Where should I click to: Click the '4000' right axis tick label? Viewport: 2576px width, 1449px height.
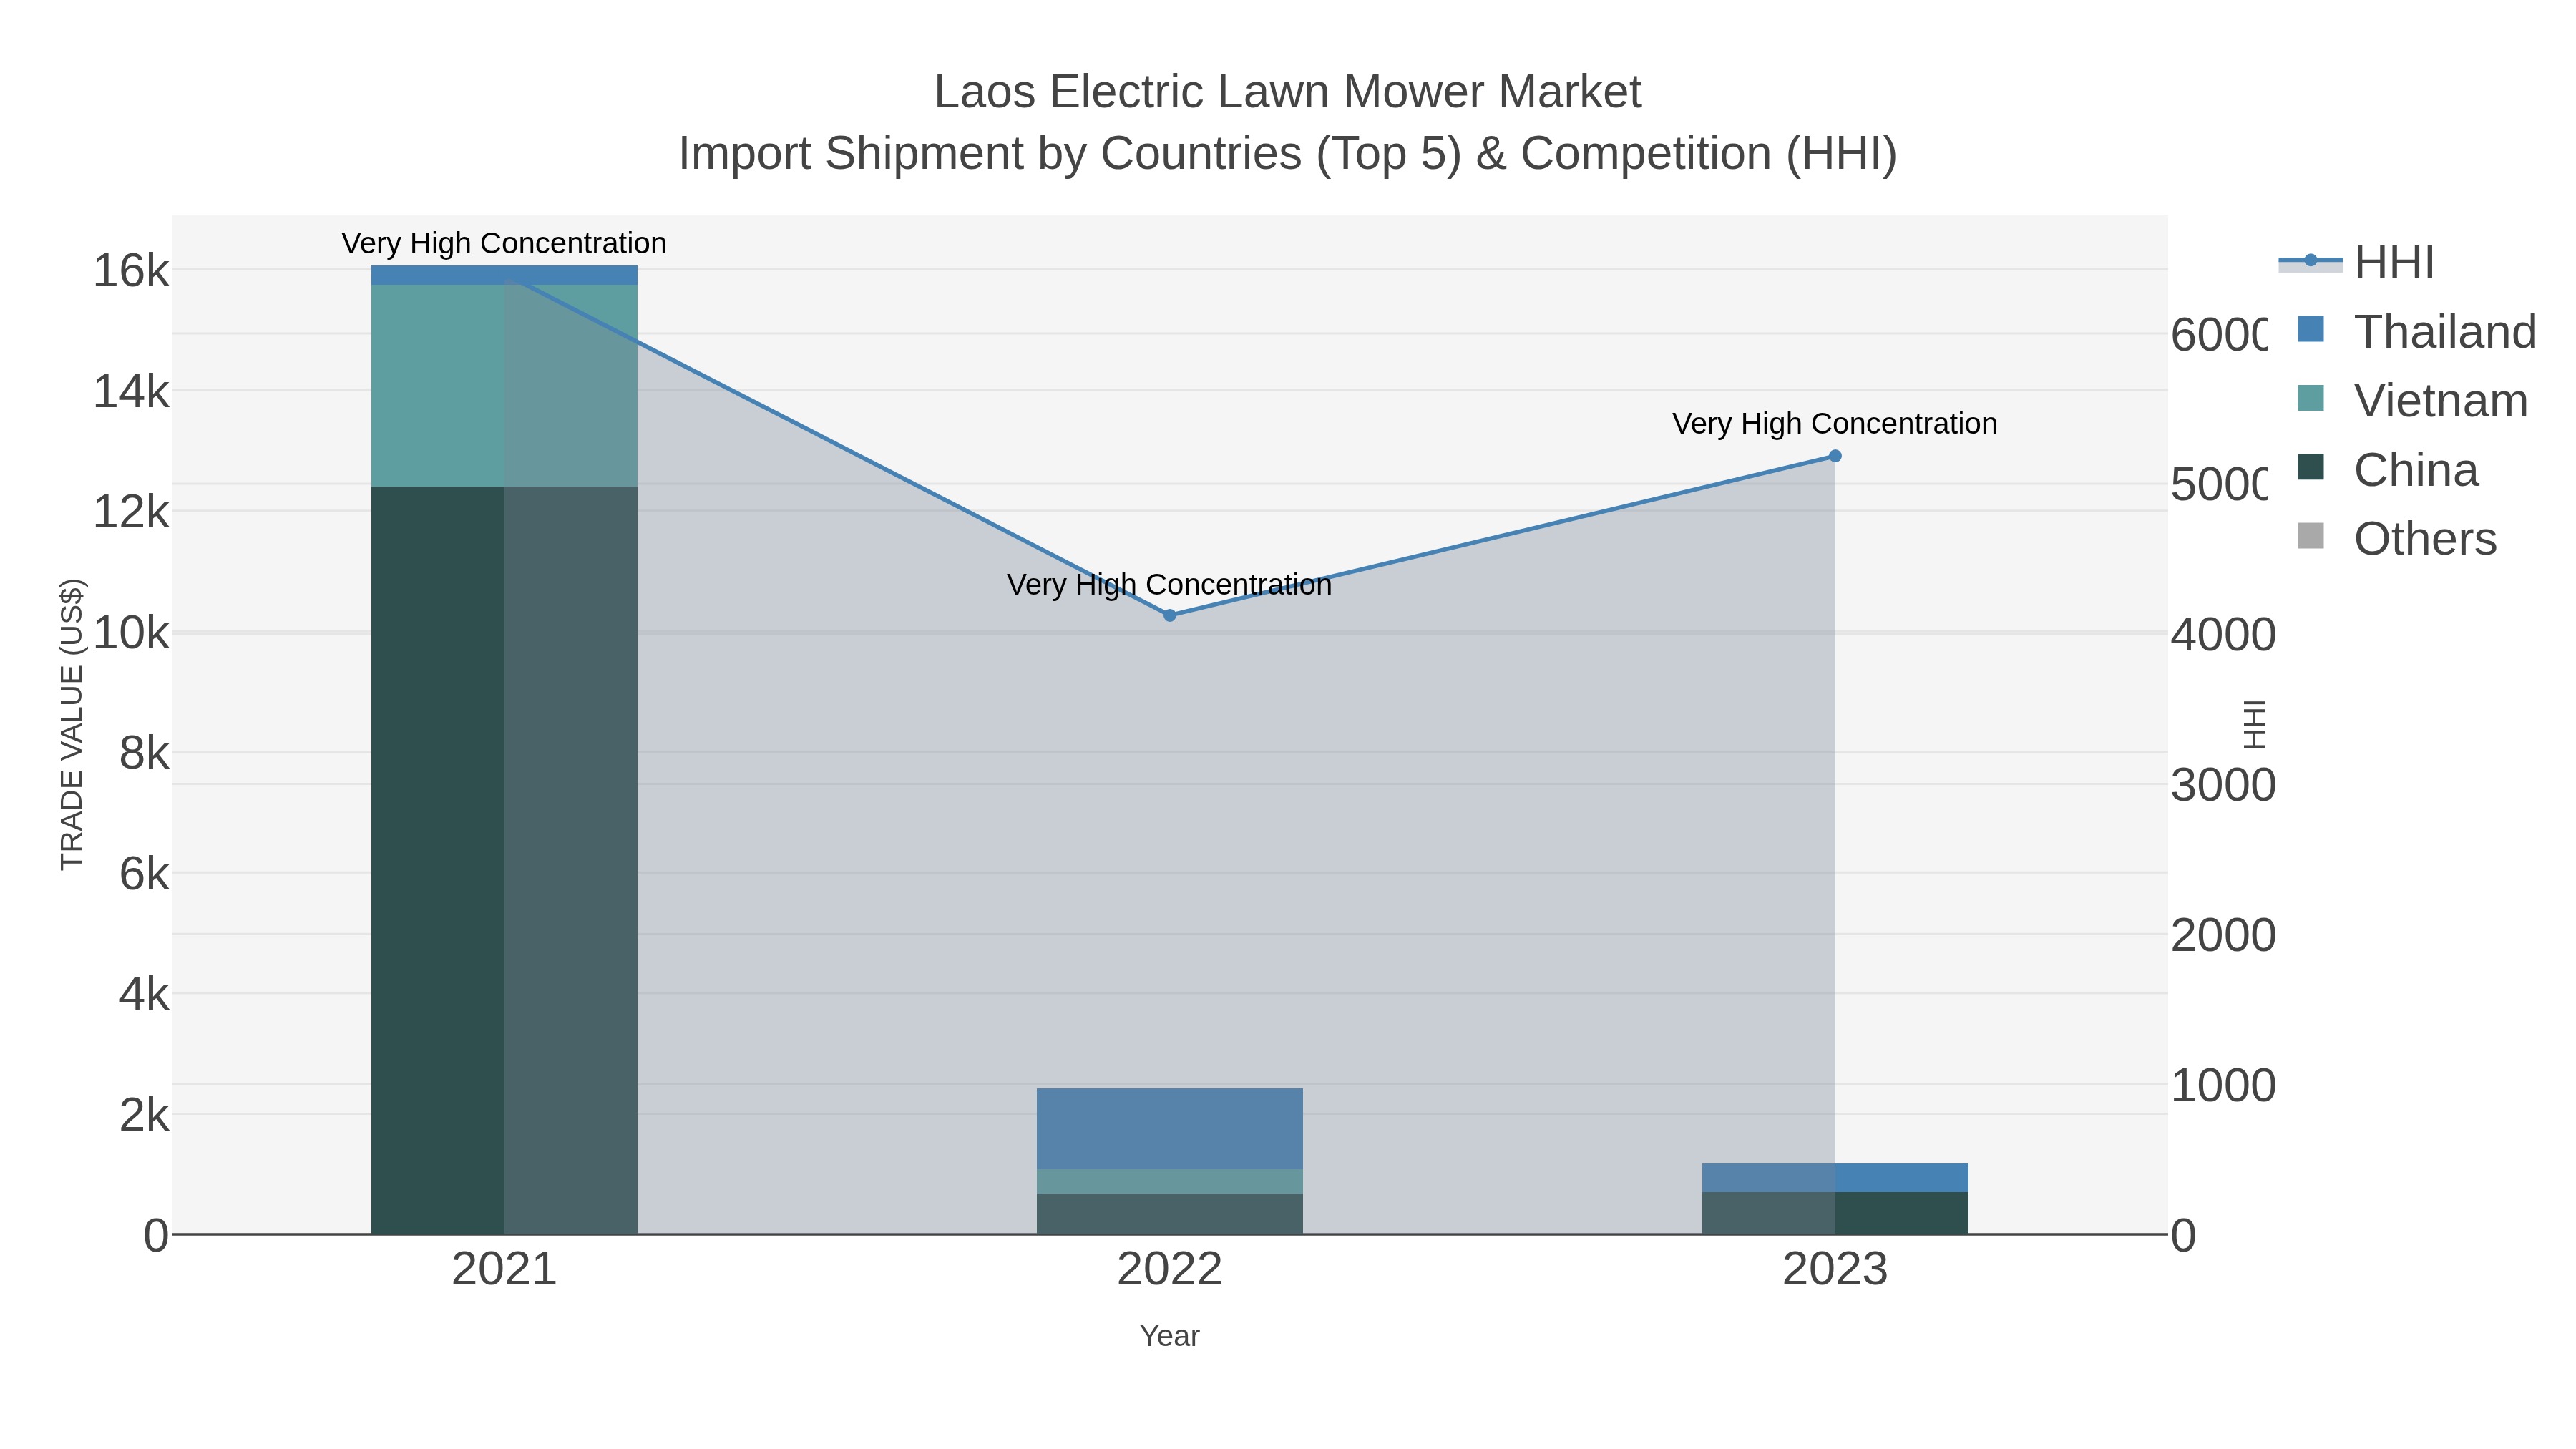coord(2223,635)
